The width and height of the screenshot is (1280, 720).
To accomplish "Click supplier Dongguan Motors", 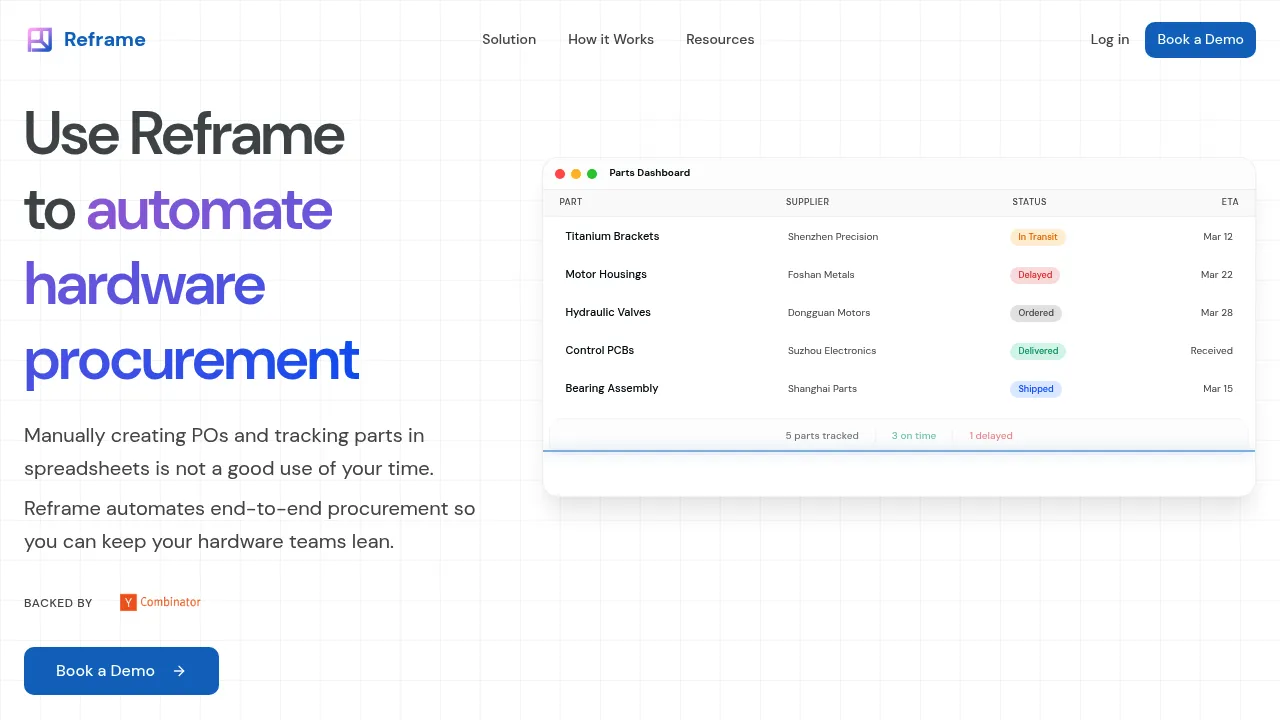I will pyautogui.click(x=829, y=313).
